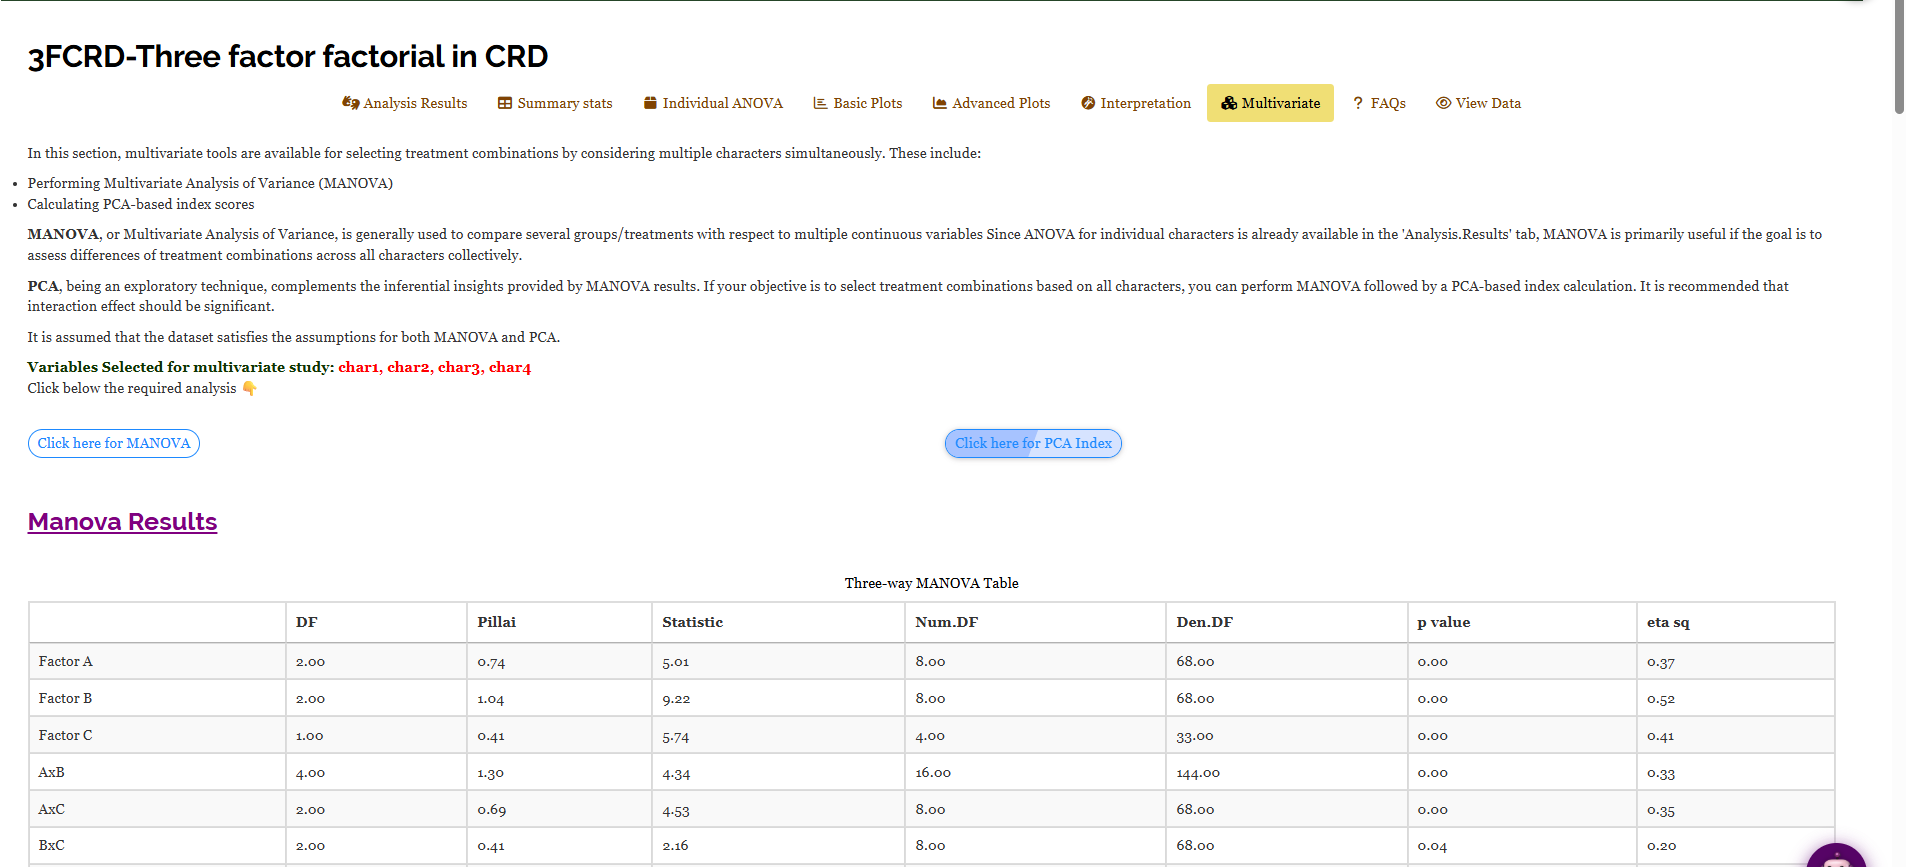Viewport: 1906px width, 867px height.
Task: Select the AxC row label
Action: pyautogui.click(x=52, y=809)
